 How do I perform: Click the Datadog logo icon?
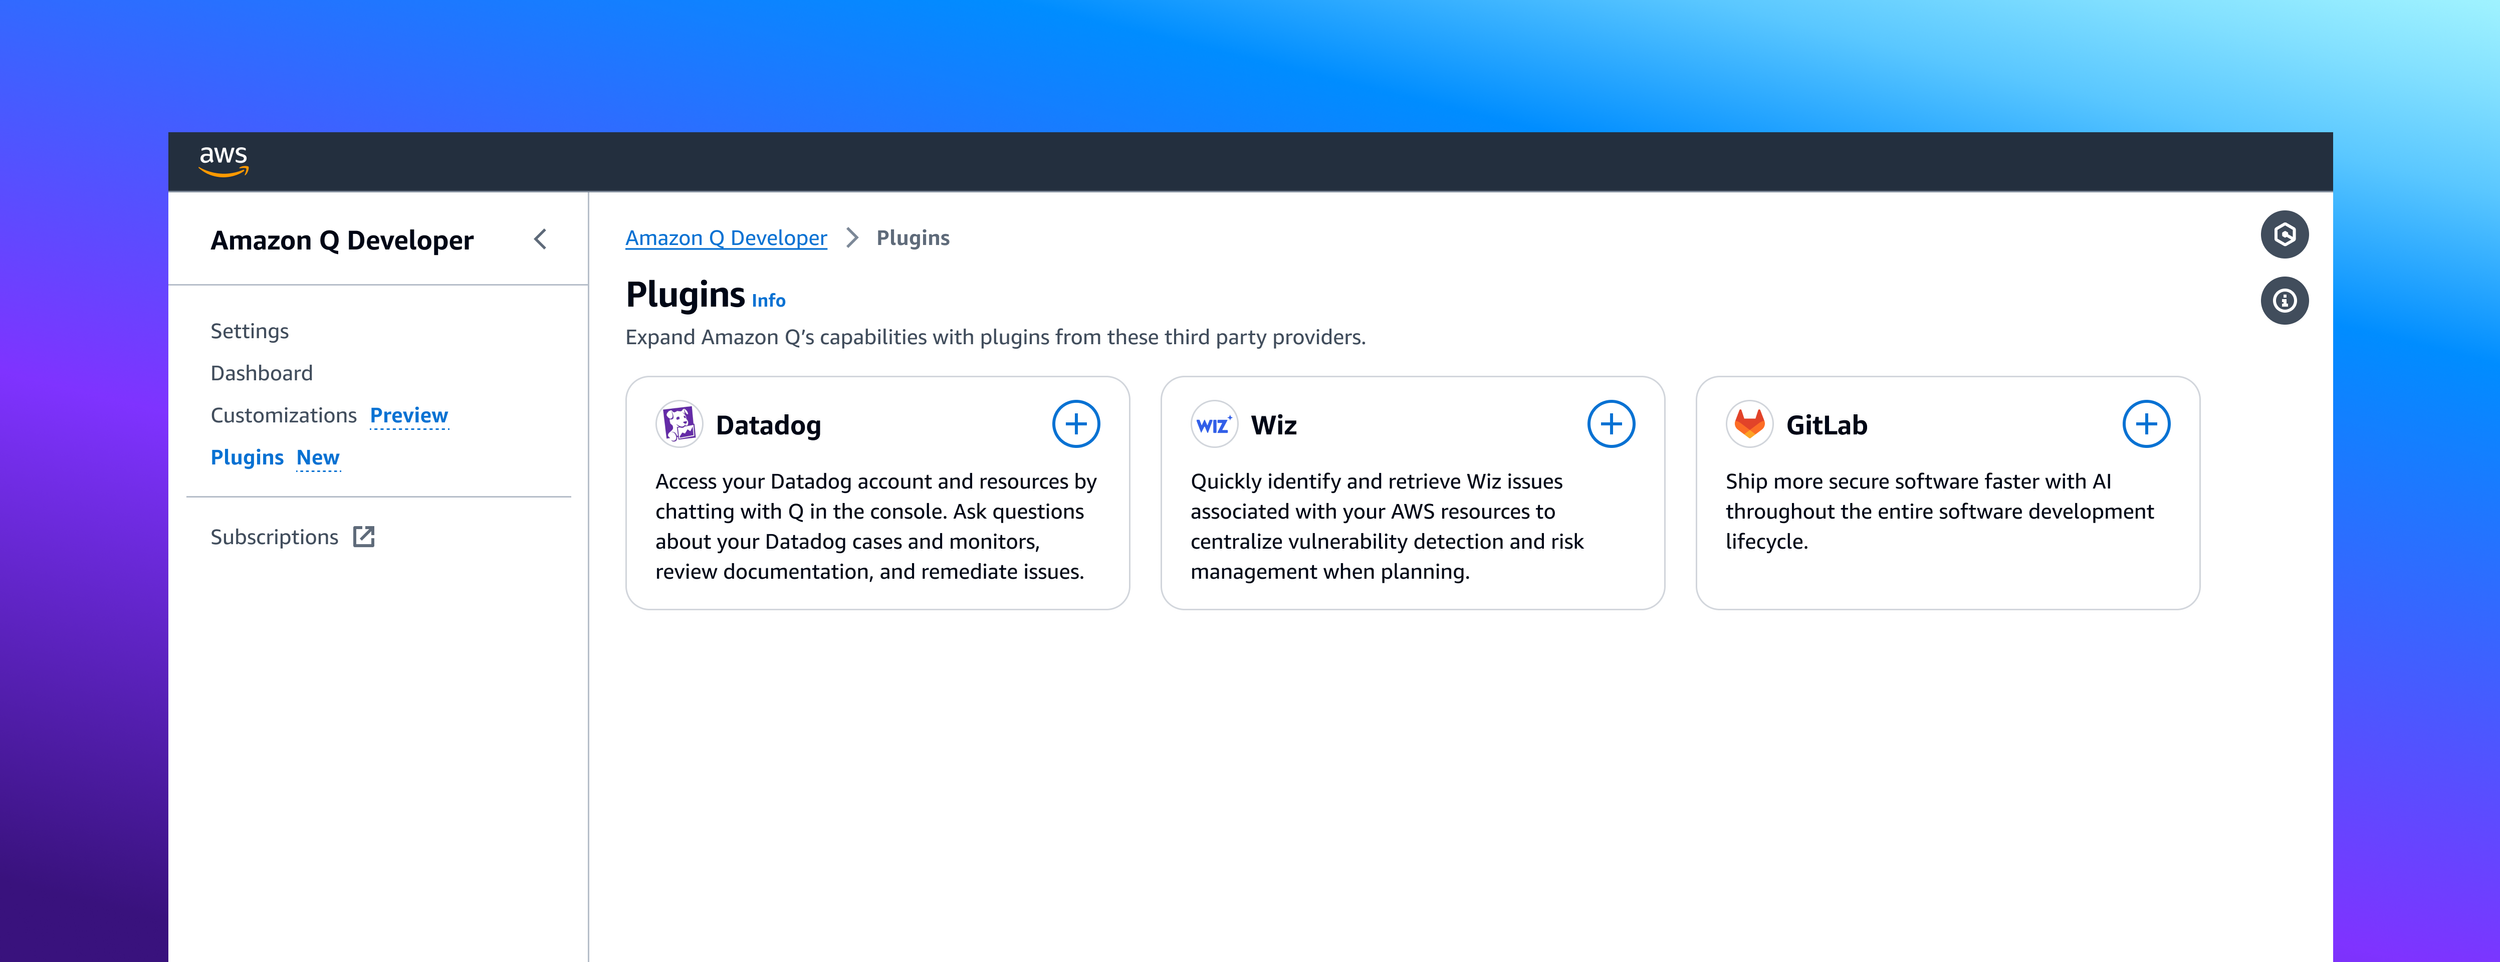[x=679, y=424]
